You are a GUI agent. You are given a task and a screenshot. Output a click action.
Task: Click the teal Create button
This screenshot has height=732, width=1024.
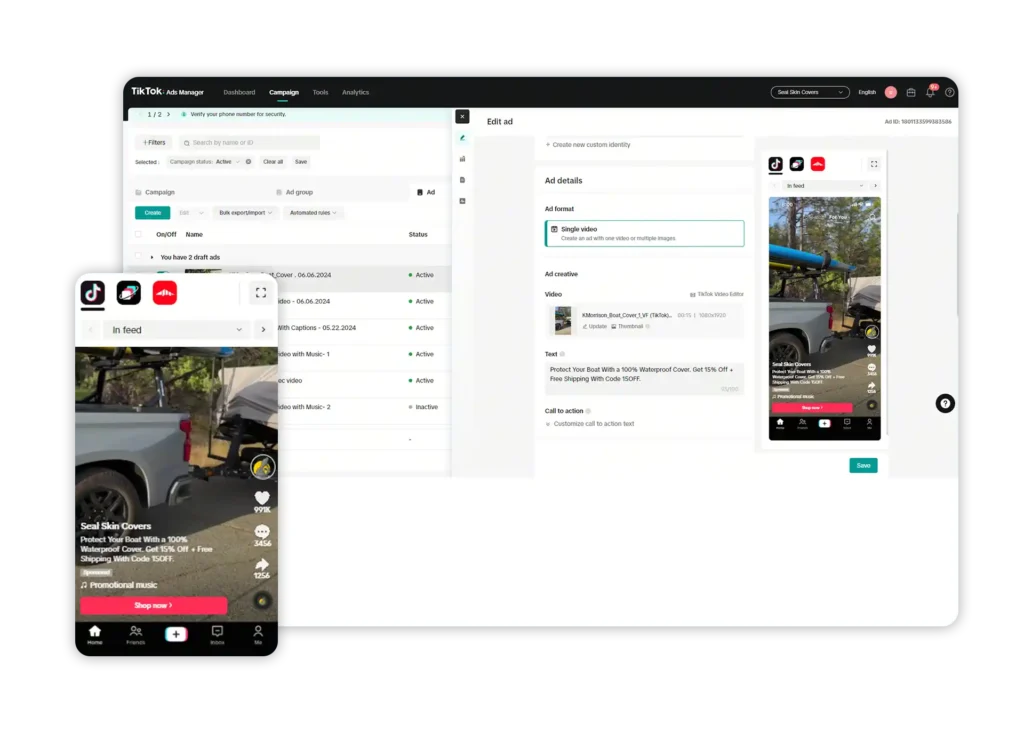coord(151,213)
